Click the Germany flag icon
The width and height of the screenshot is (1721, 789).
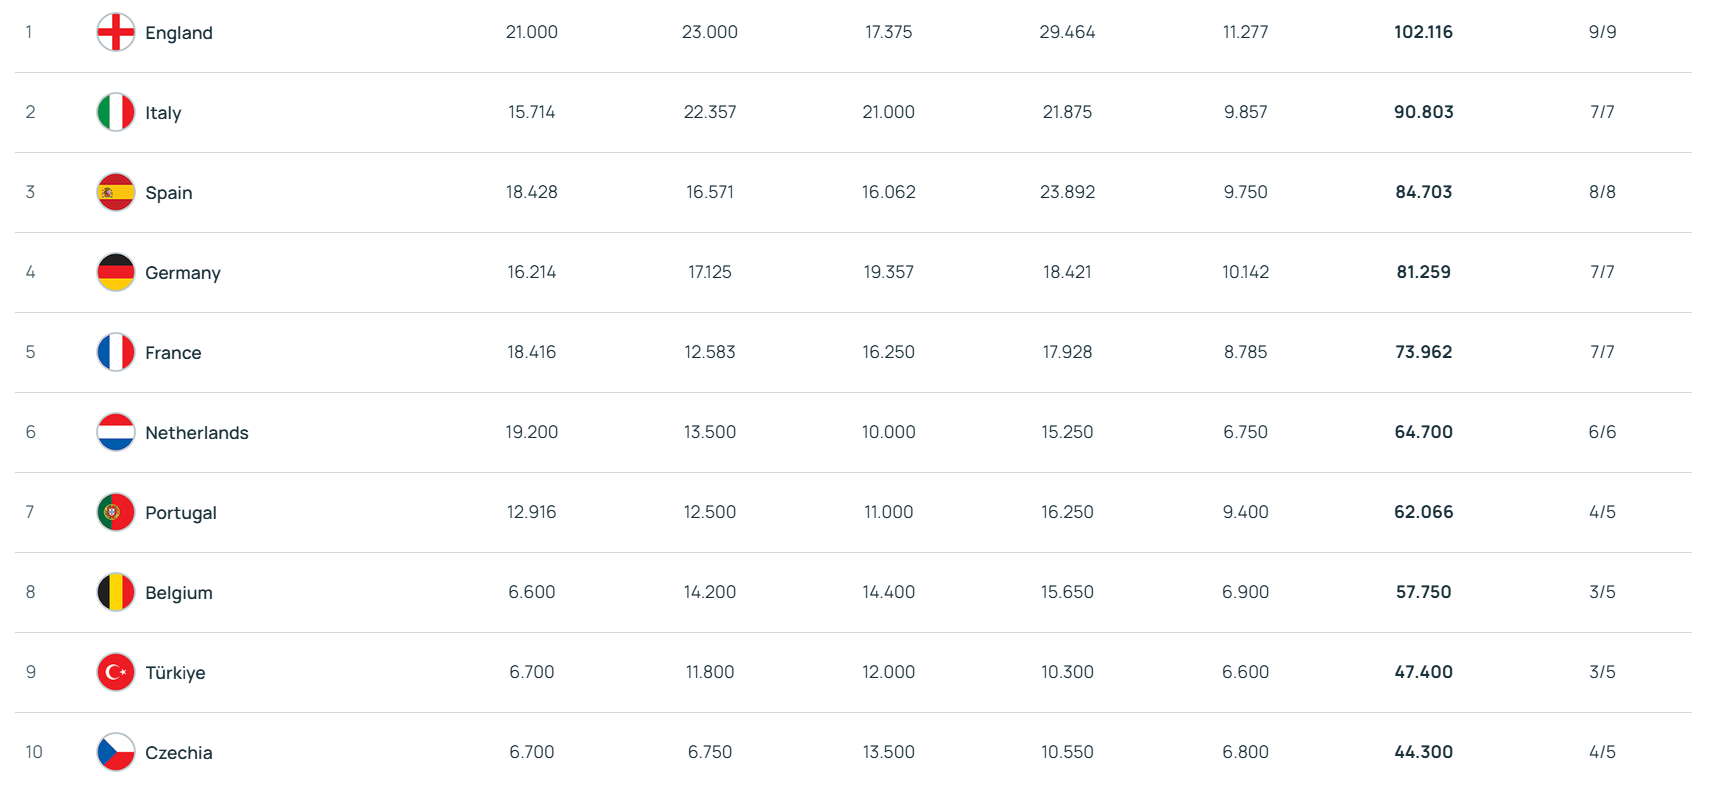pos(116,272)
